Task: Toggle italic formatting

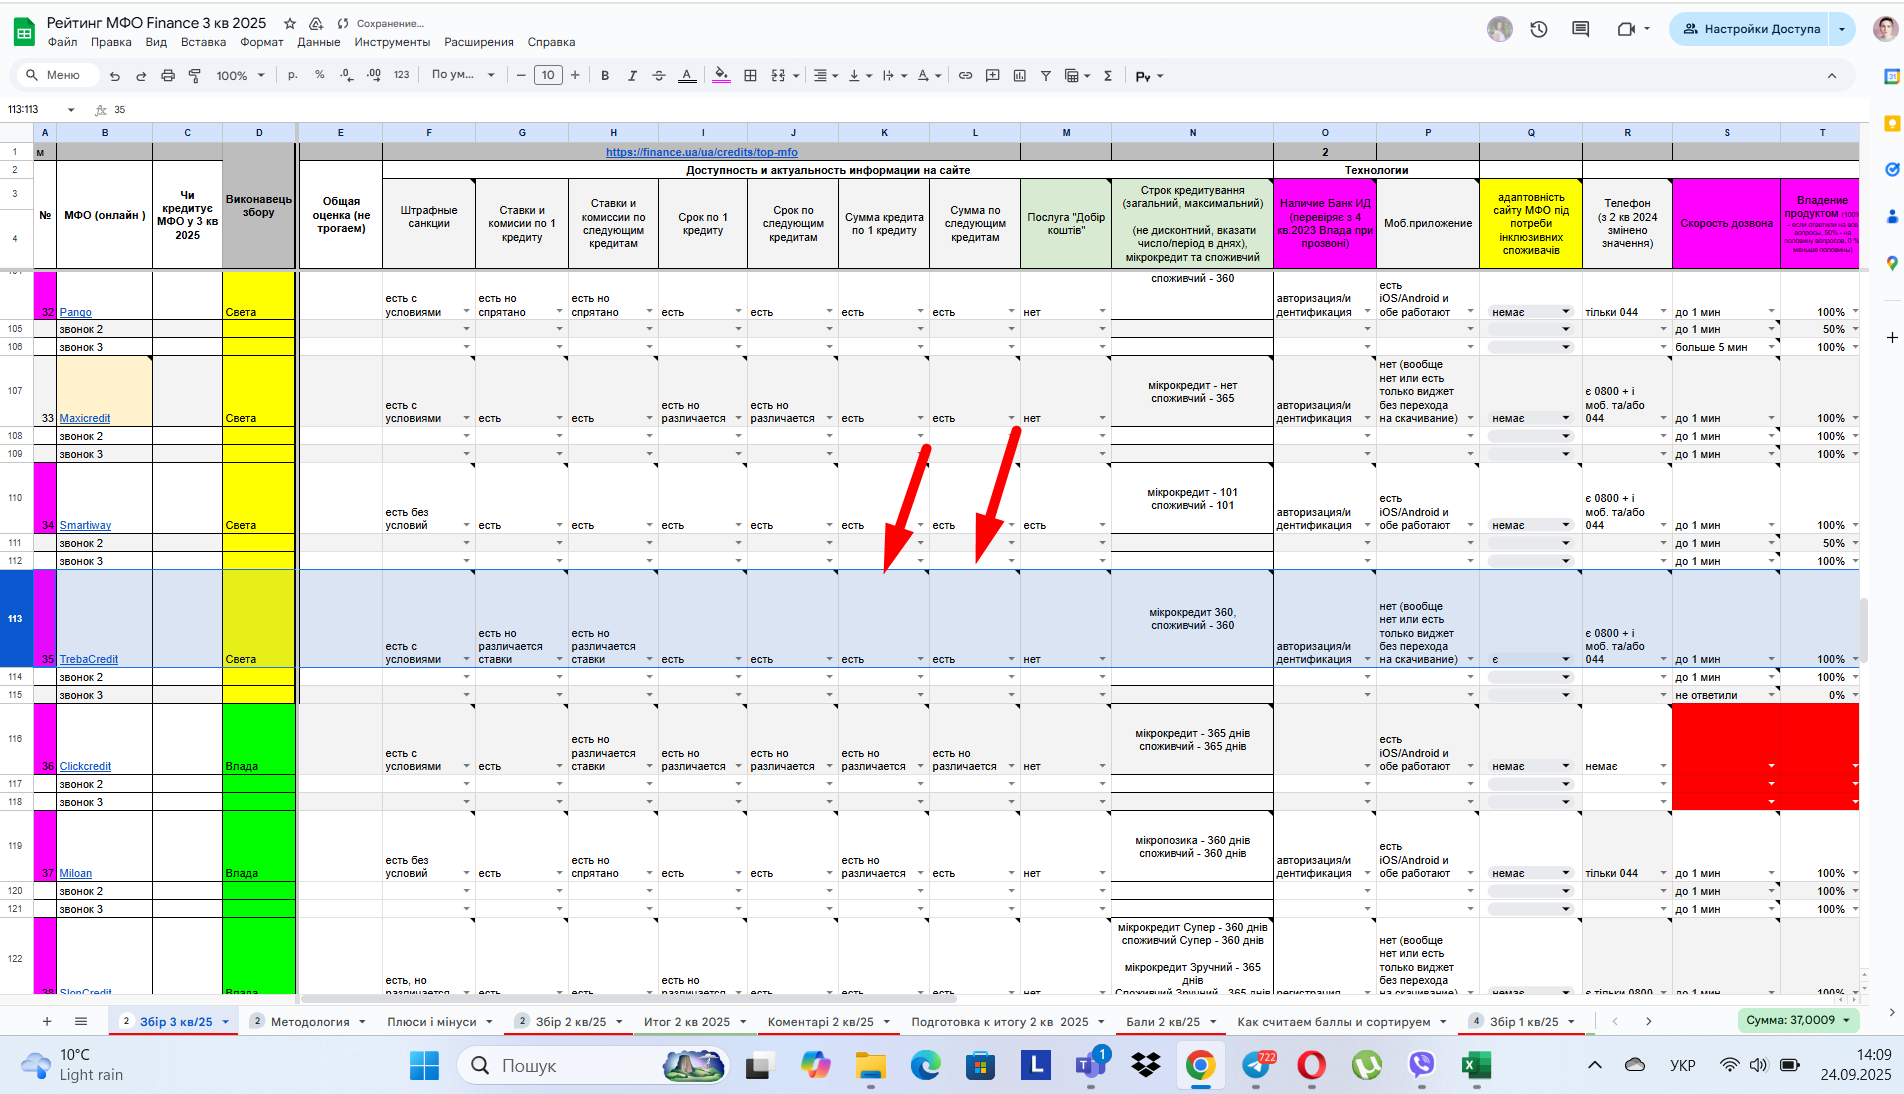Action: [632, 76]
